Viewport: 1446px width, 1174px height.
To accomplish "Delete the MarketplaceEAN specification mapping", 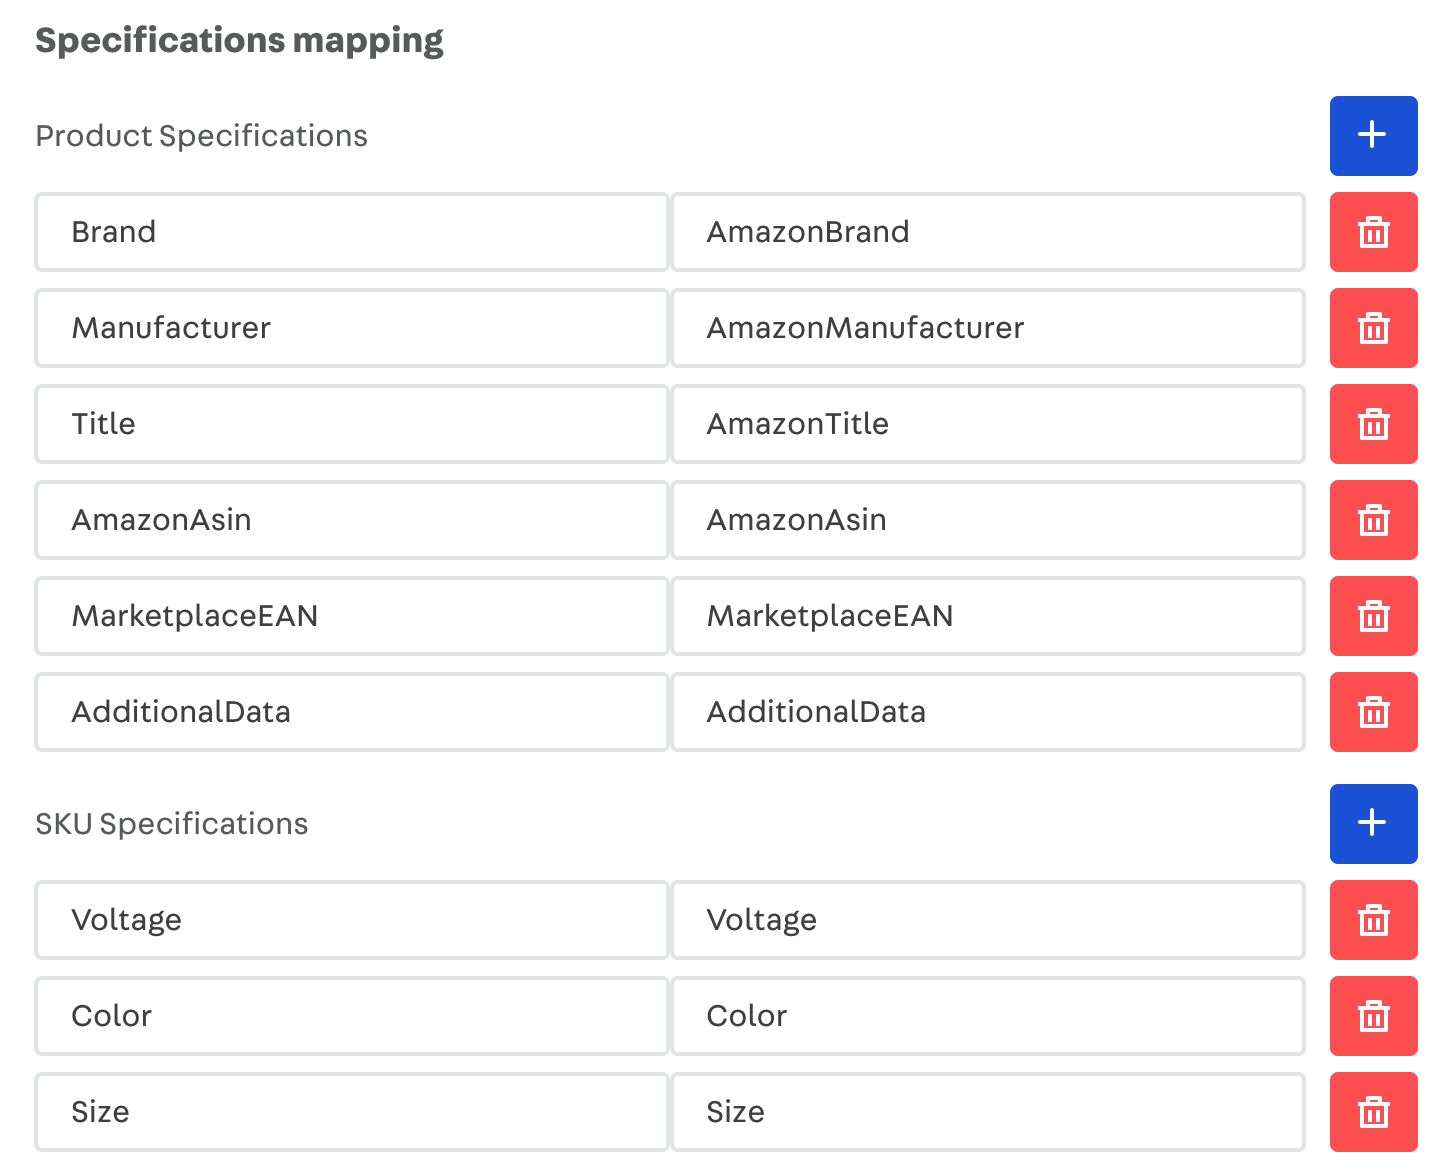I will click(1373, 616).
